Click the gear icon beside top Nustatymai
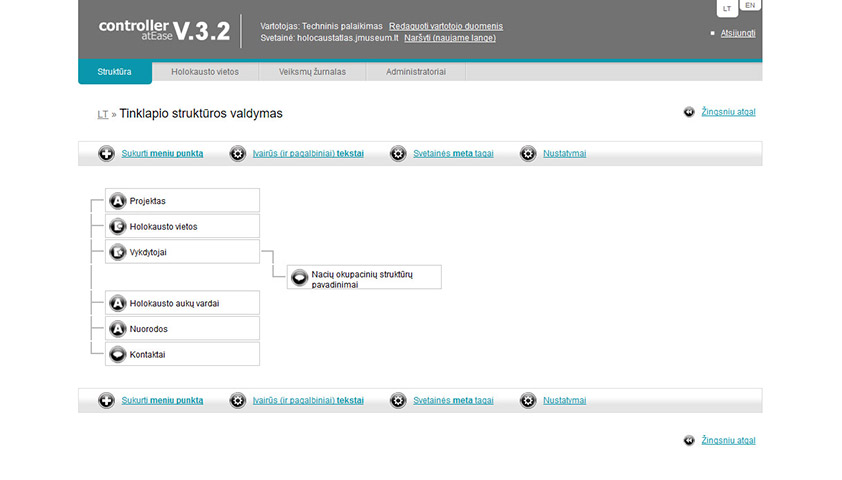 (528, 154)
